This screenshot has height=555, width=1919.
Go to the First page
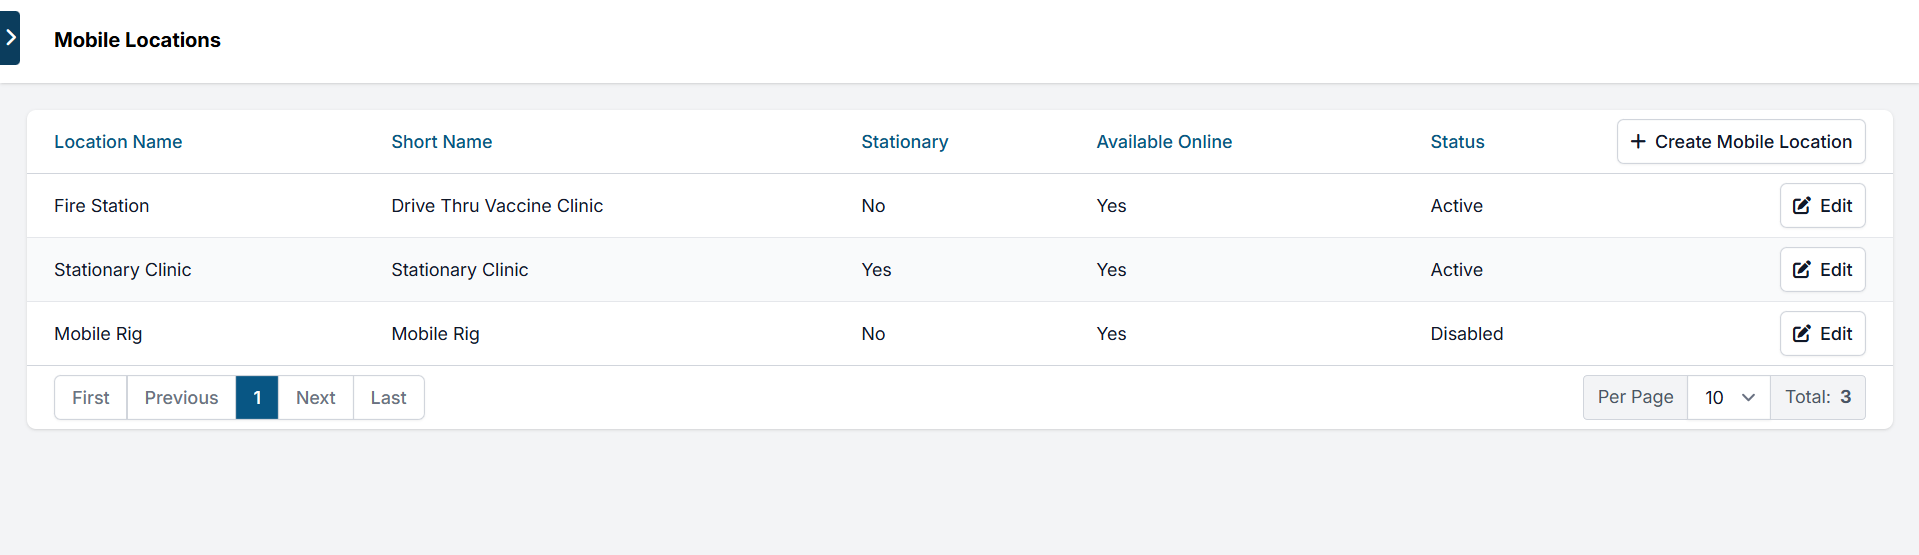point(91,398)
